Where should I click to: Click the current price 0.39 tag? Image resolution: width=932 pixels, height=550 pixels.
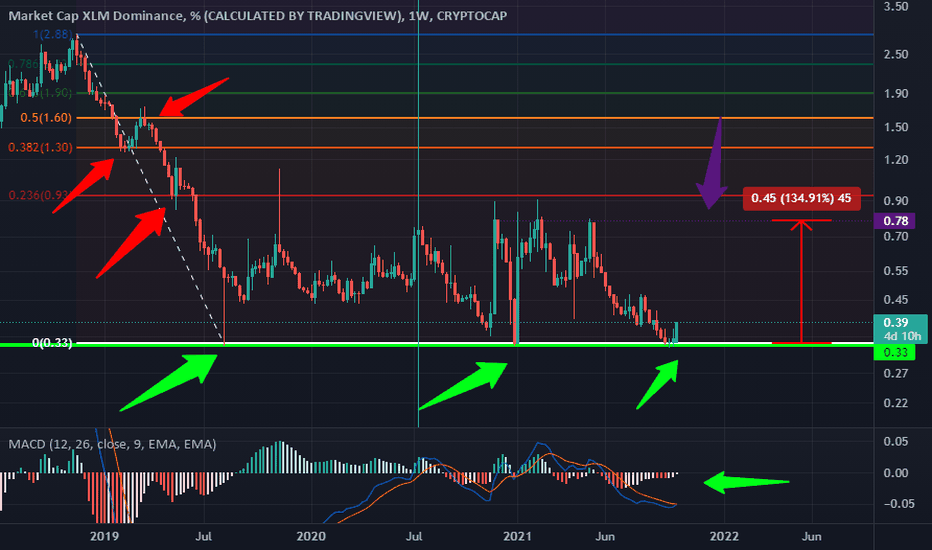[896, 322]
